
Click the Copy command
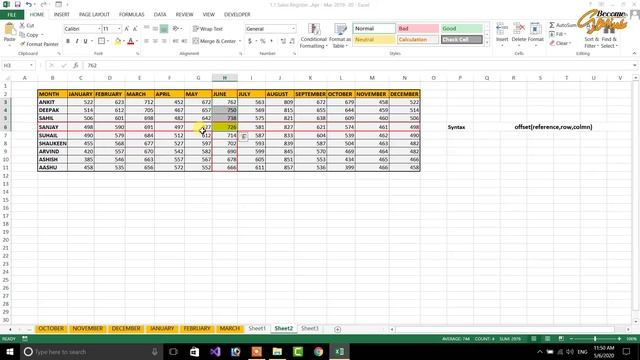pos(29,35)
